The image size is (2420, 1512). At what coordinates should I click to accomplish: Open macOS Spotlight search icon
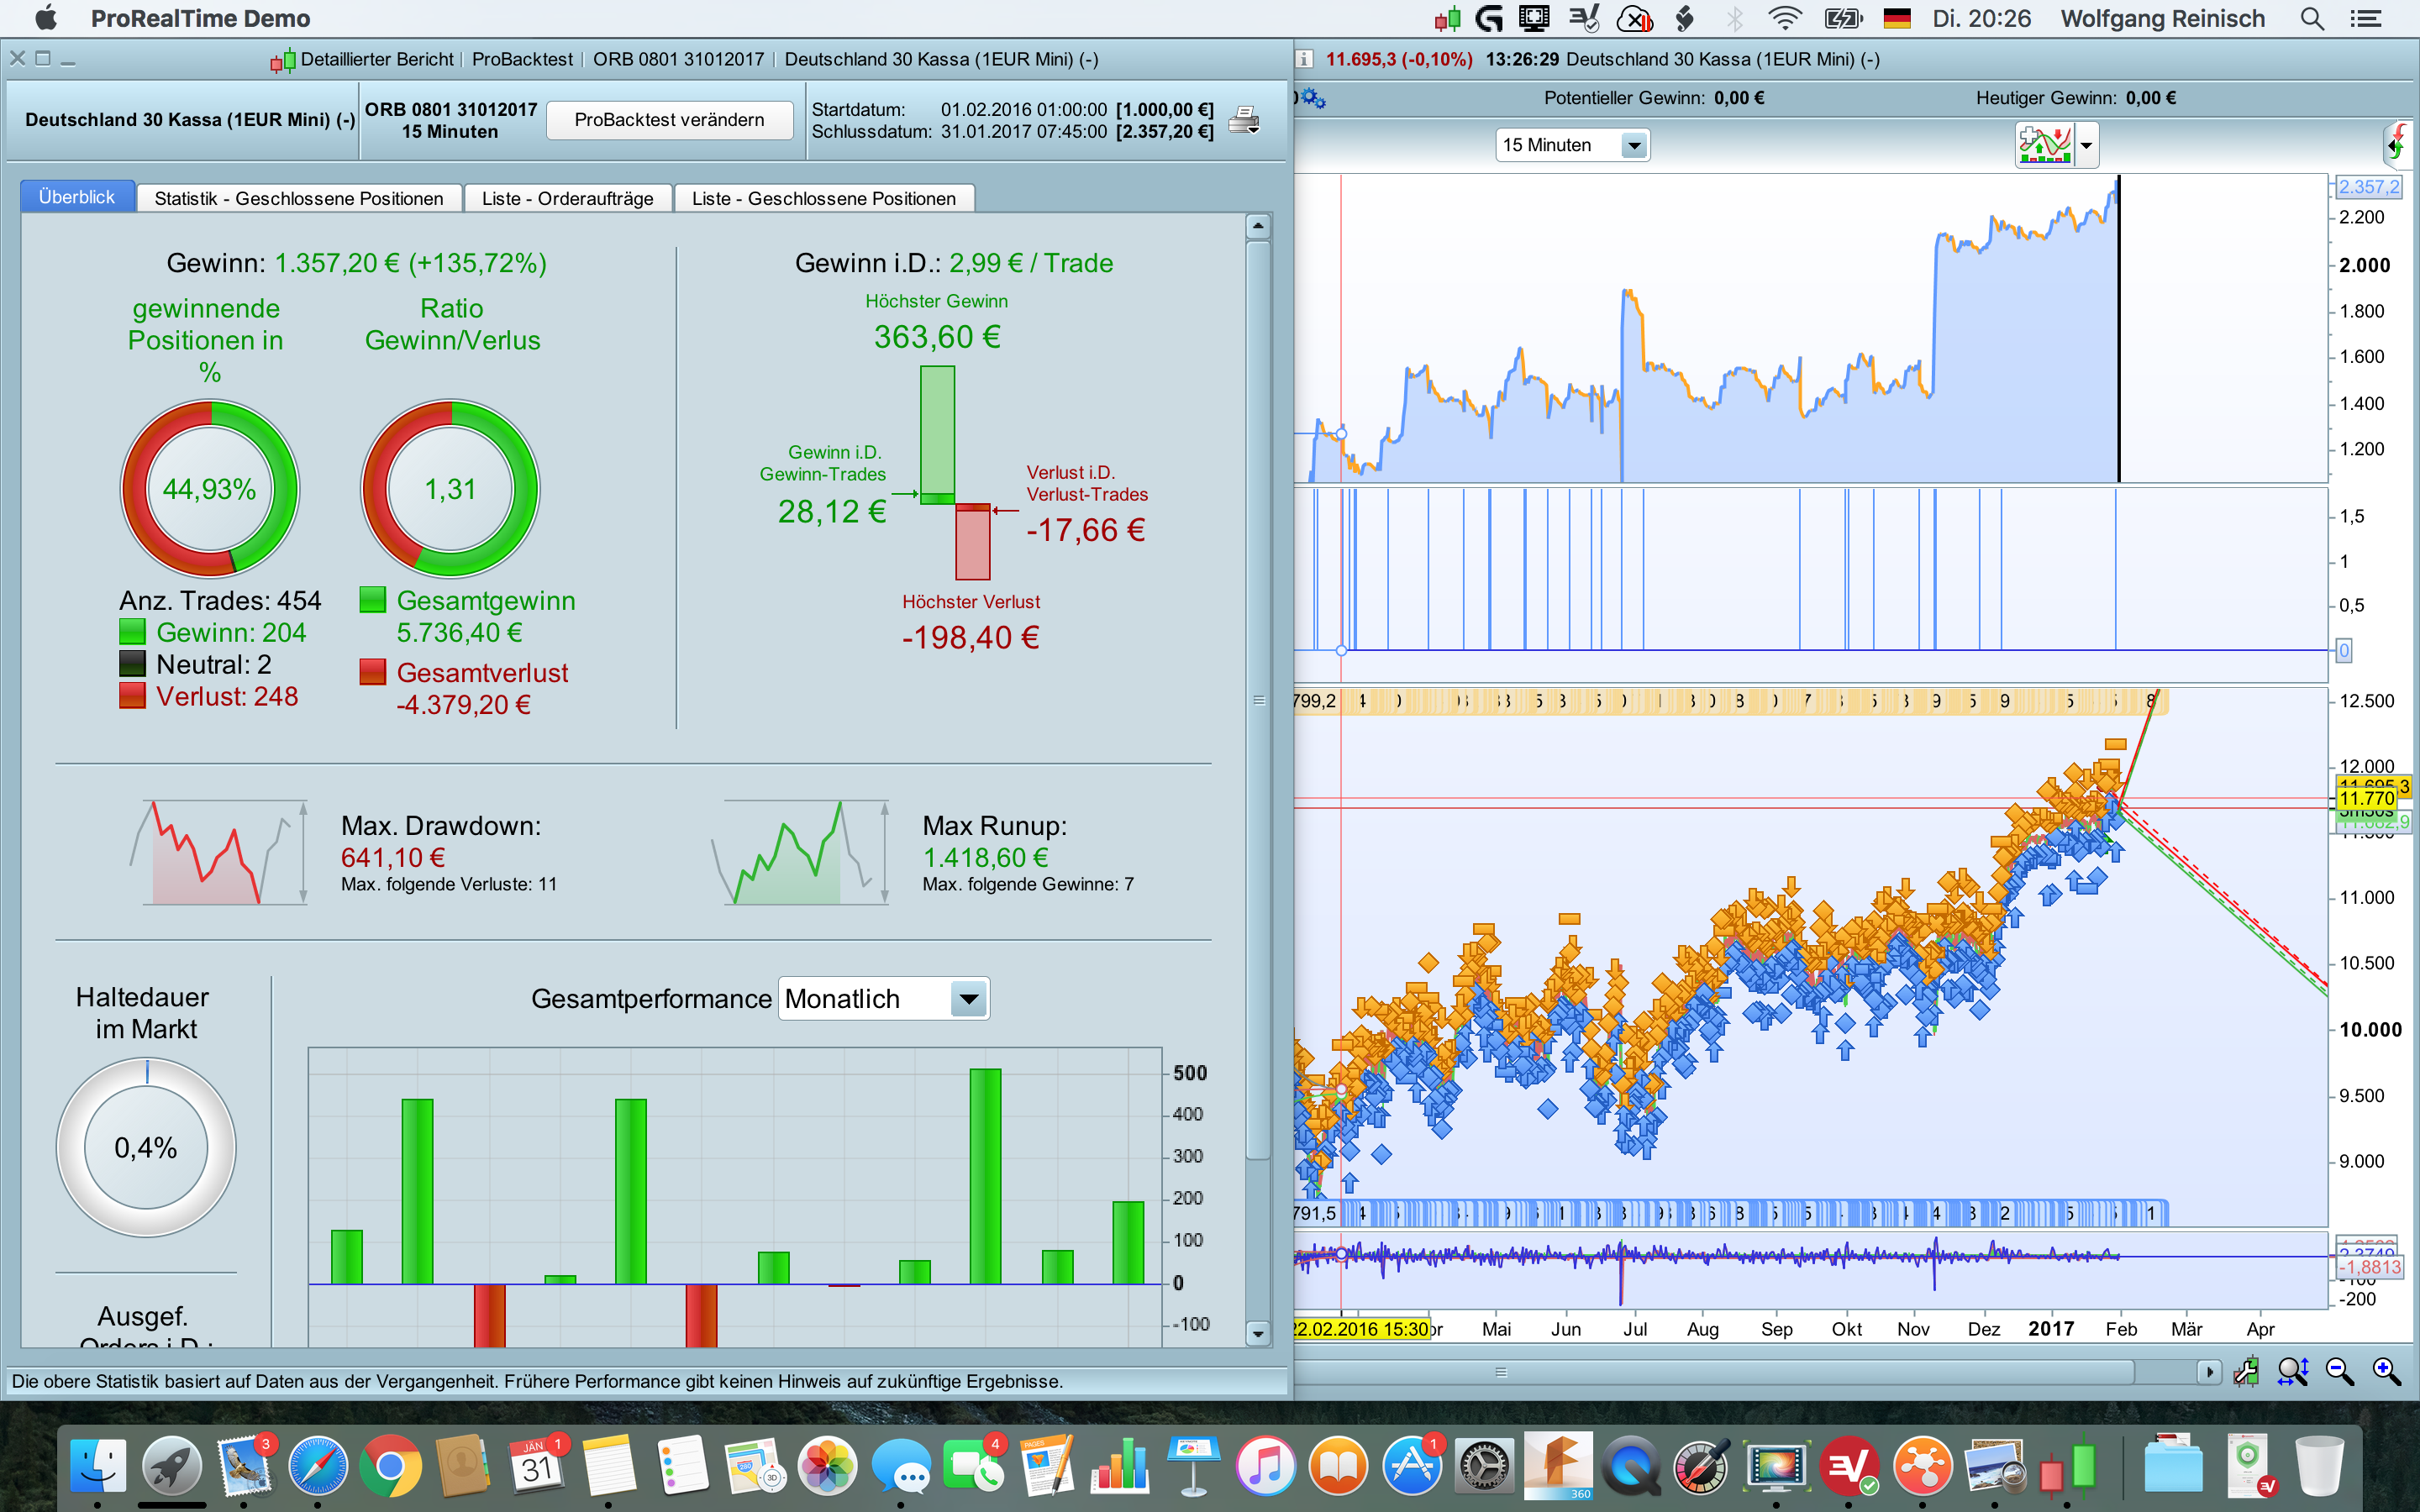(2312, 19)
